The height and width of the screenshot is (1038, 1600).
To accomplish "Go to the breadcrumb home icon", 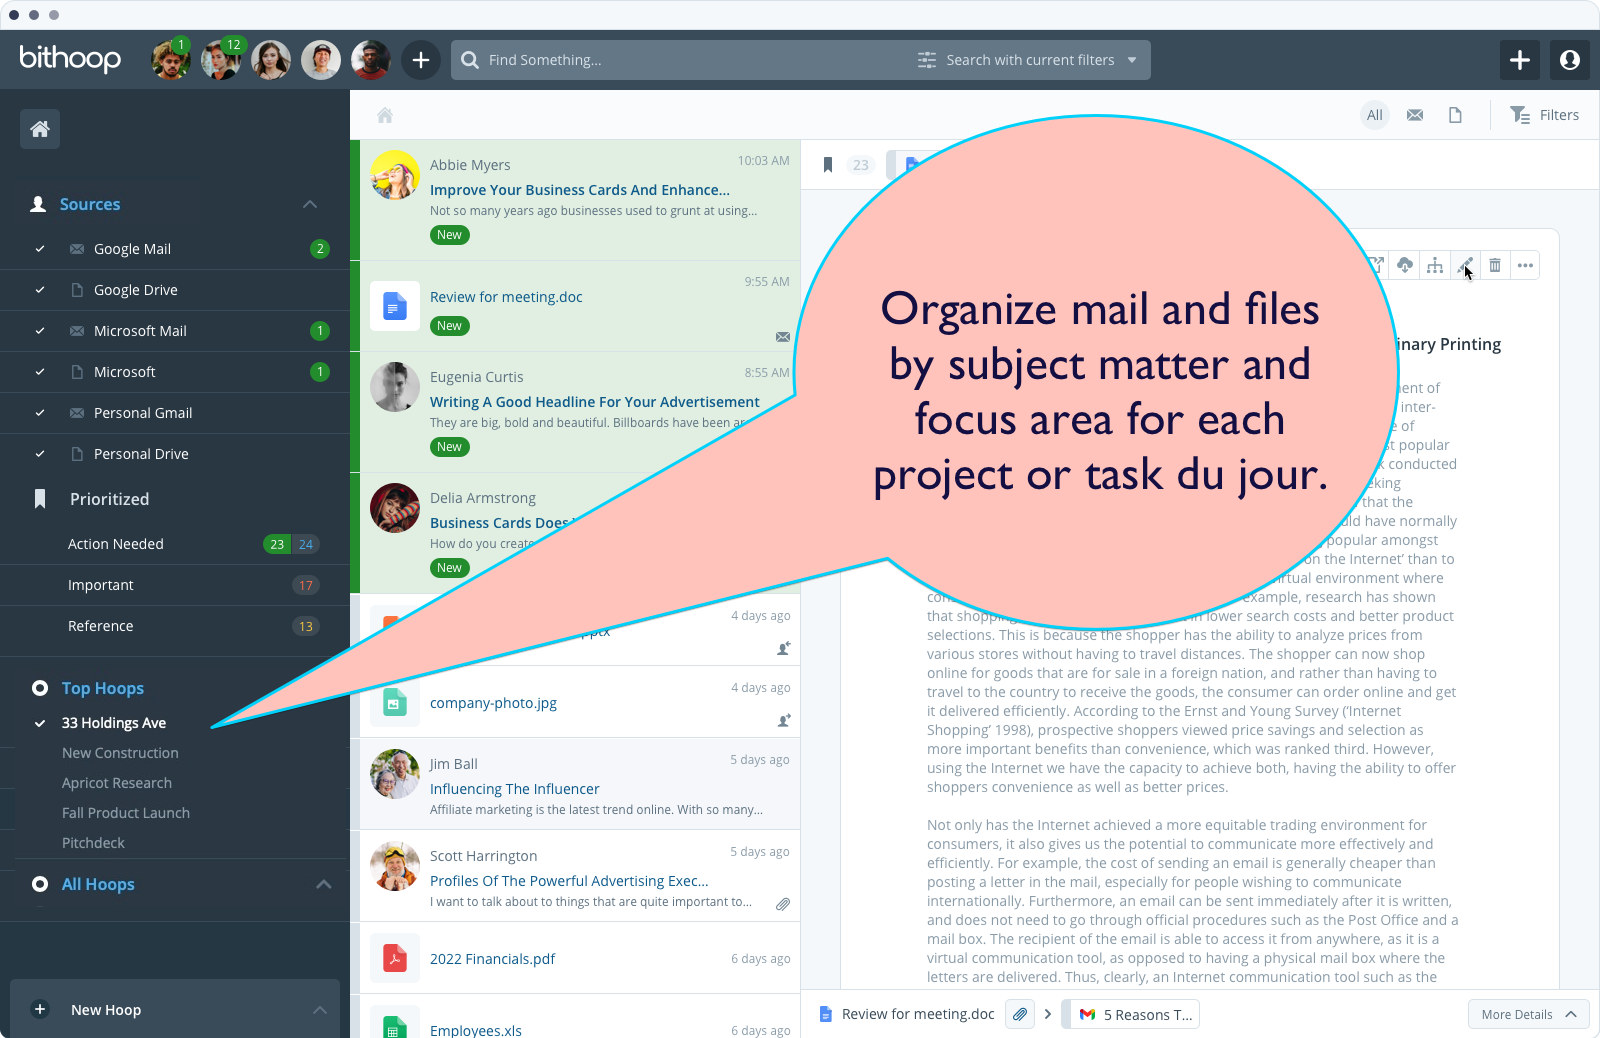I will tap(385, 115).
